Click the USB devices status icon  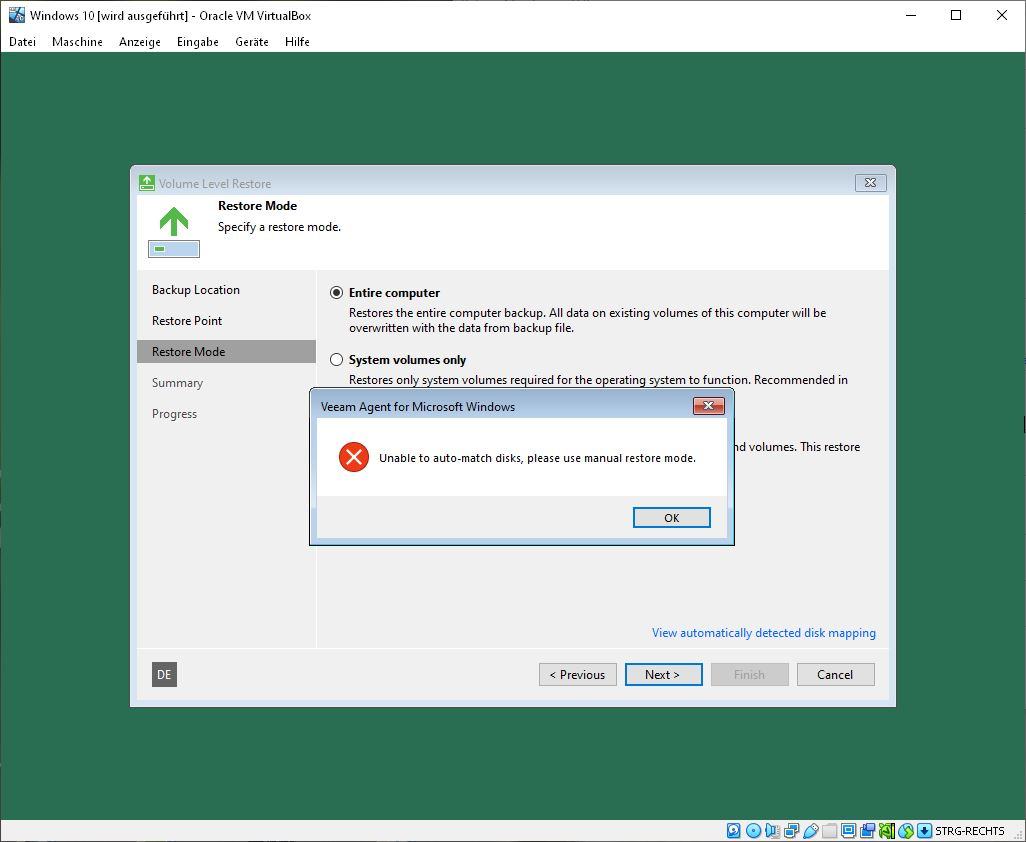[811, 831]
